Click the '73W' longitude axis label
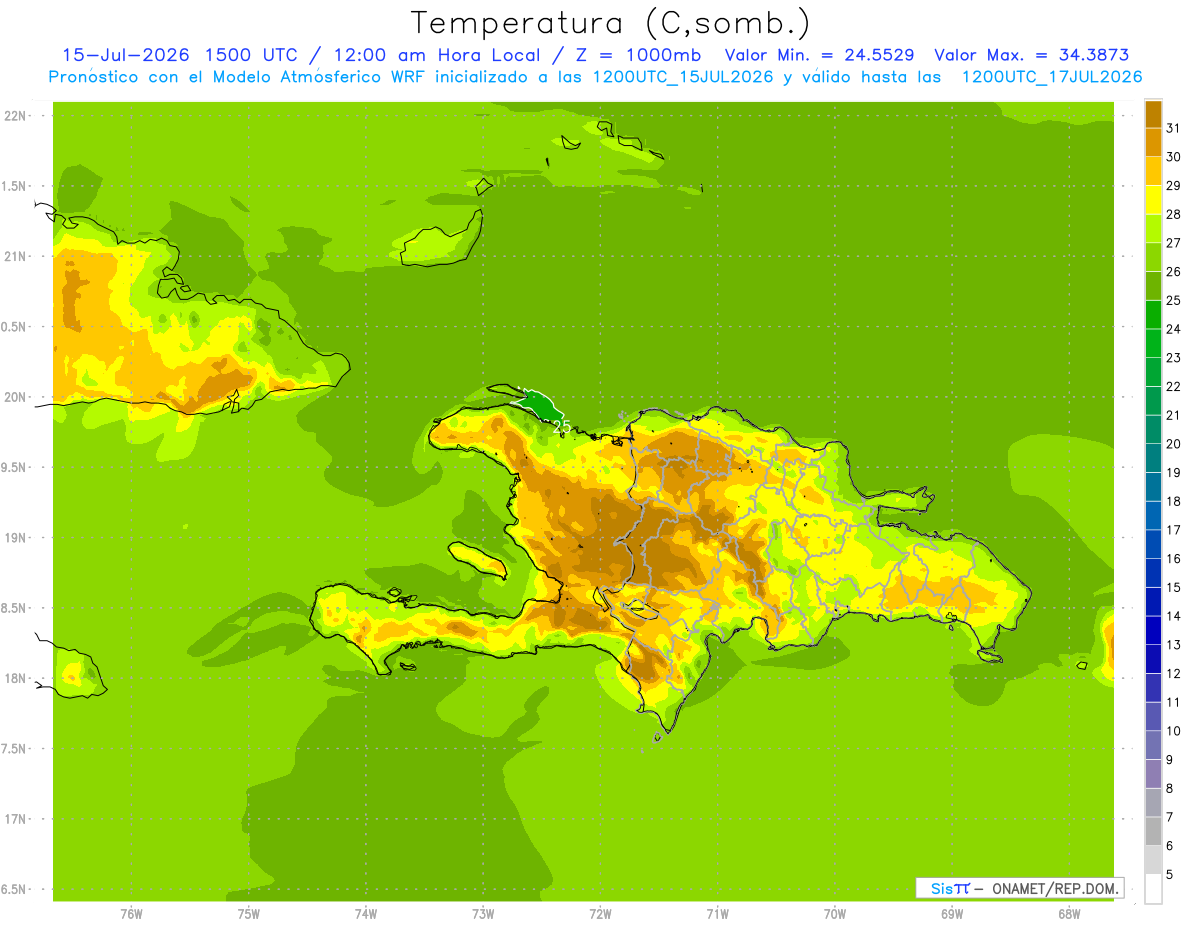Image resolution: width=1200 pixels, height=927 pixels. [483, 913]
